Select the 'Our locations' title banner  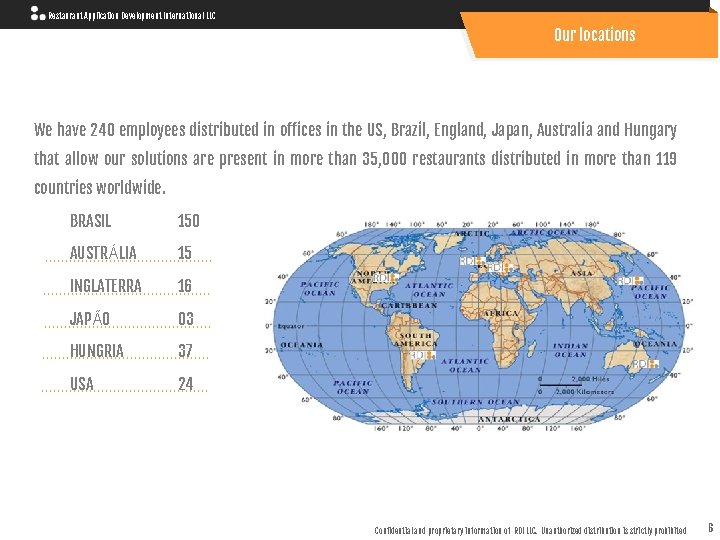(591, 35)
